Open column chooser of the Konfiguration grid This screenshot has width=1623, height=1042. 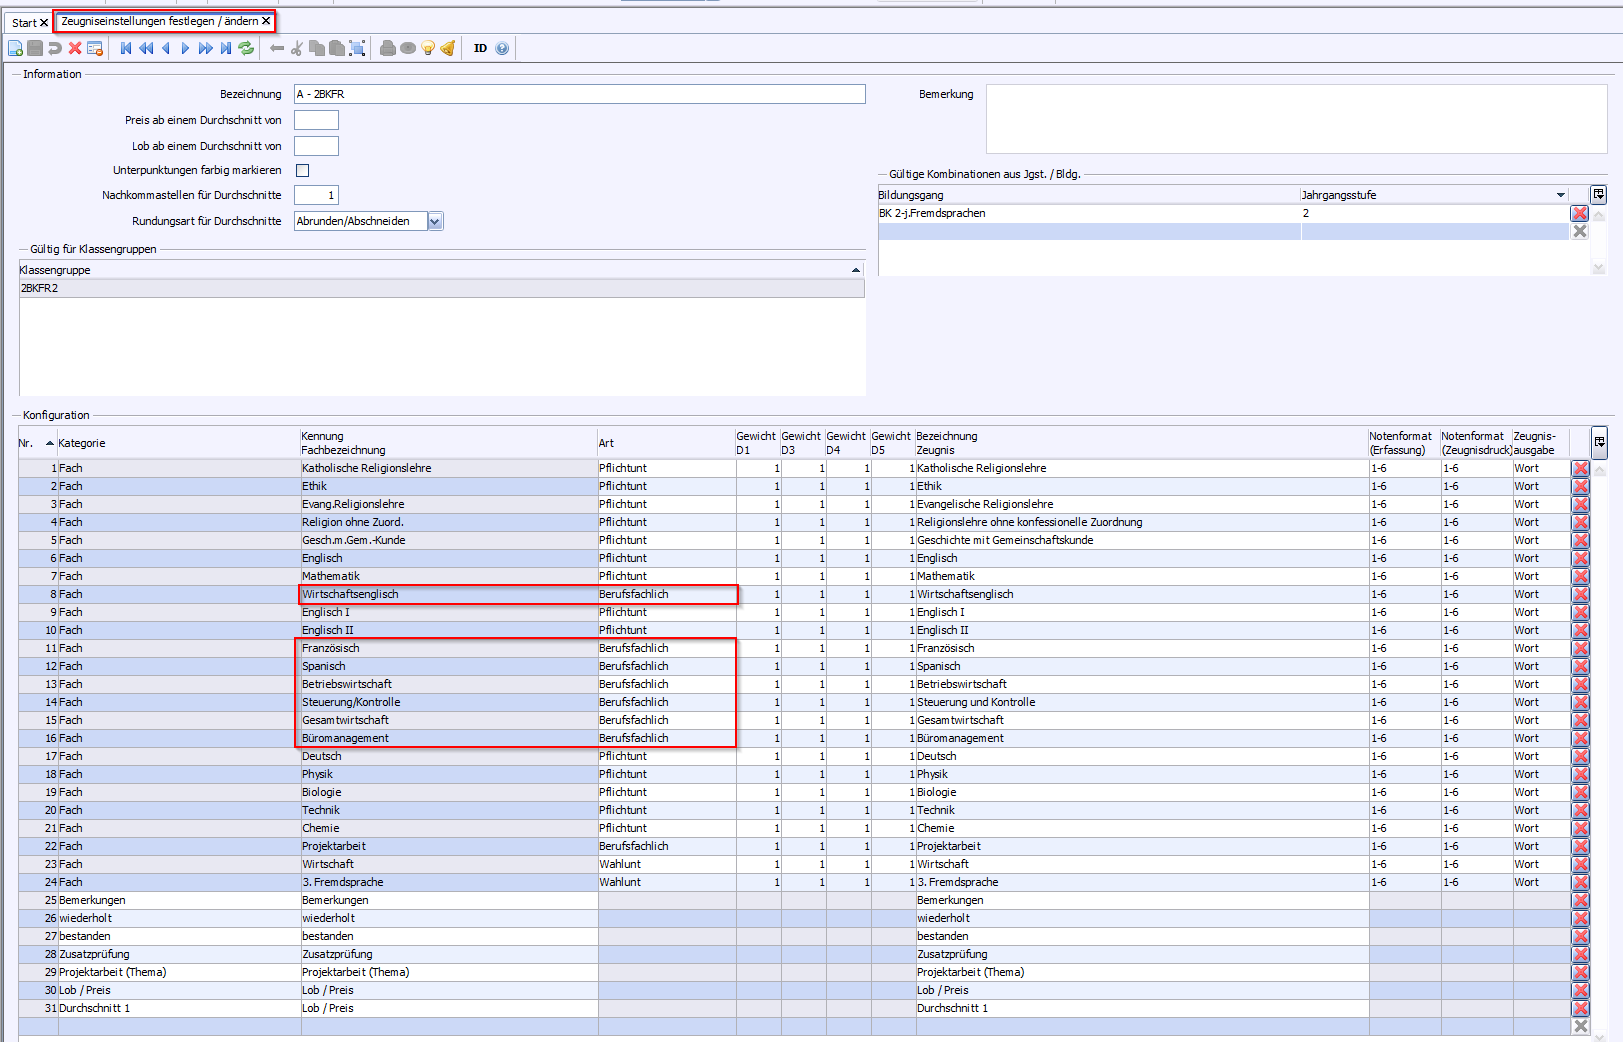(1599, 442)
